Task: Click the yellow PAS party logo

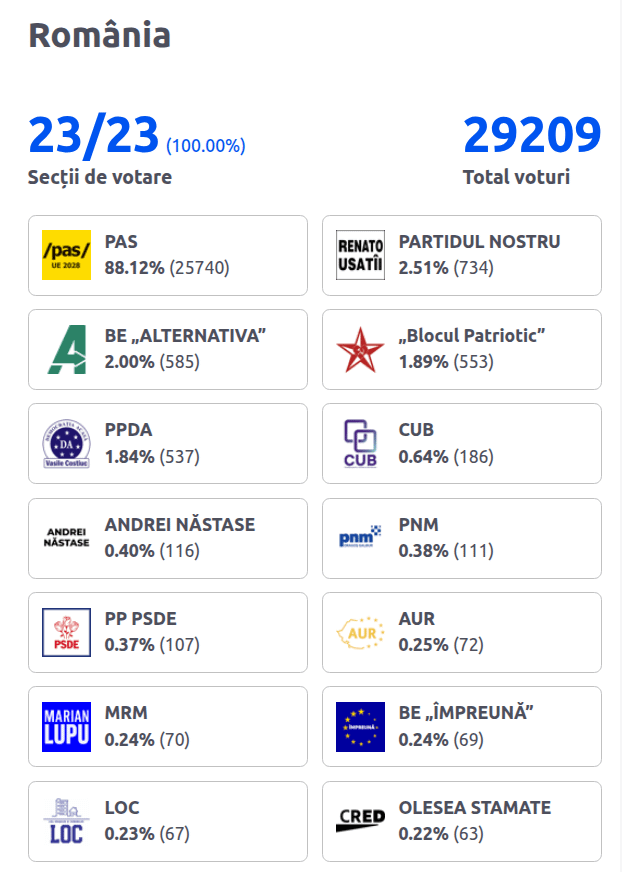Action: tap(66, 255)
